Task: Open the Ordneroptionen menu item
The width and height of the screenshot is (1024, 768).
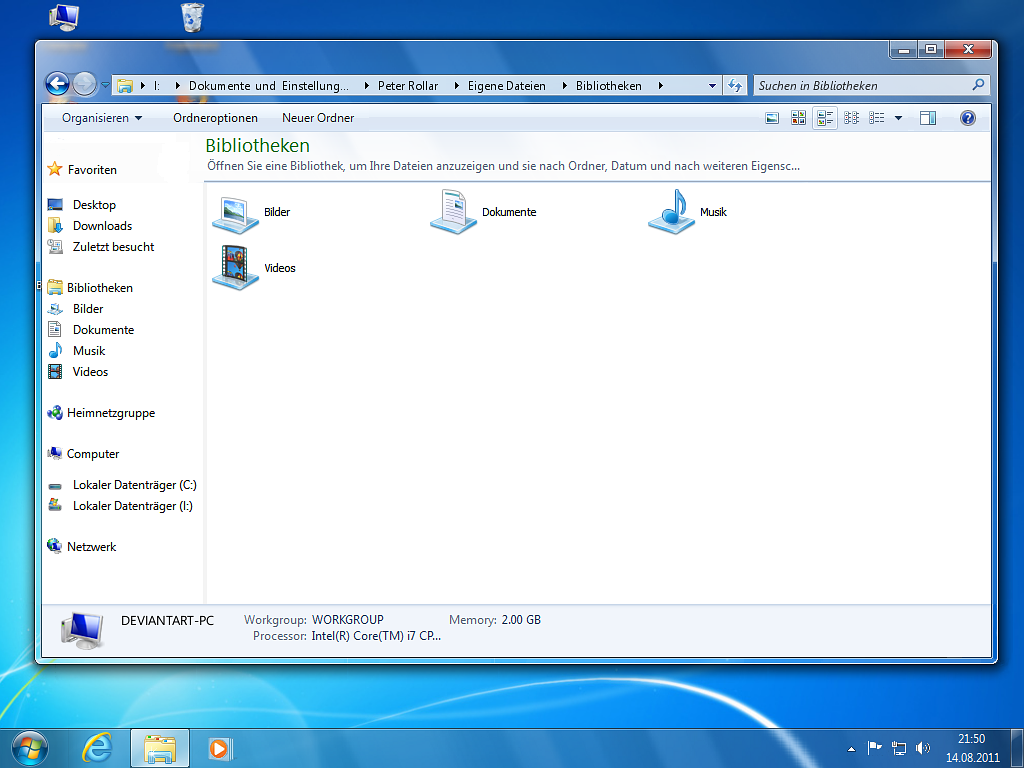Action: click(215, 117)
